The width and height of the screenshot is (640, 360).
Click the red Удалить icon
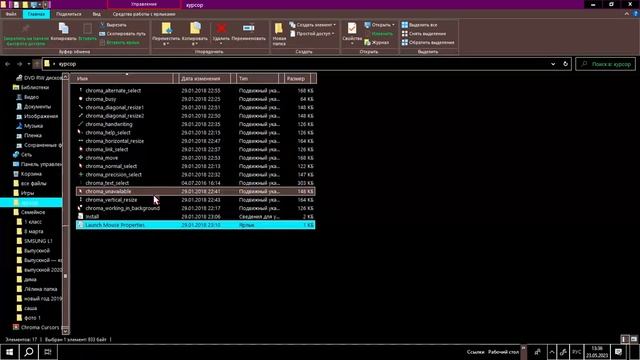coord(221,28)
